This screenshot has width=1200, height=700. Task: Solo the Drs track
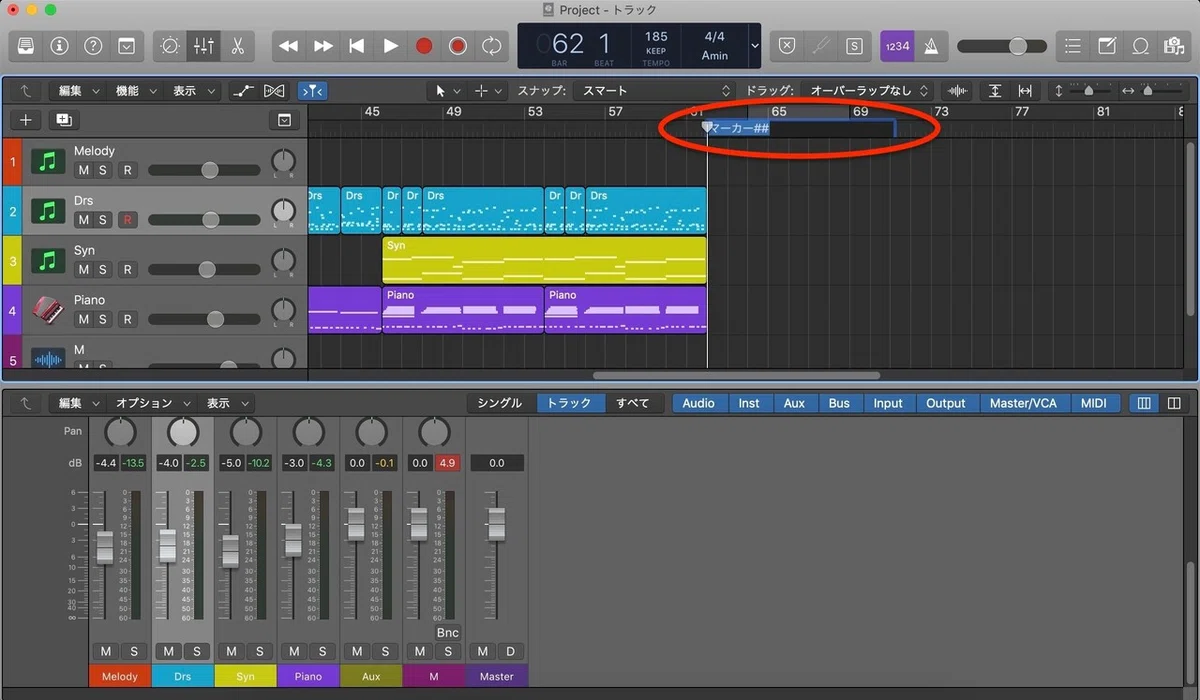tap(104, 219)
